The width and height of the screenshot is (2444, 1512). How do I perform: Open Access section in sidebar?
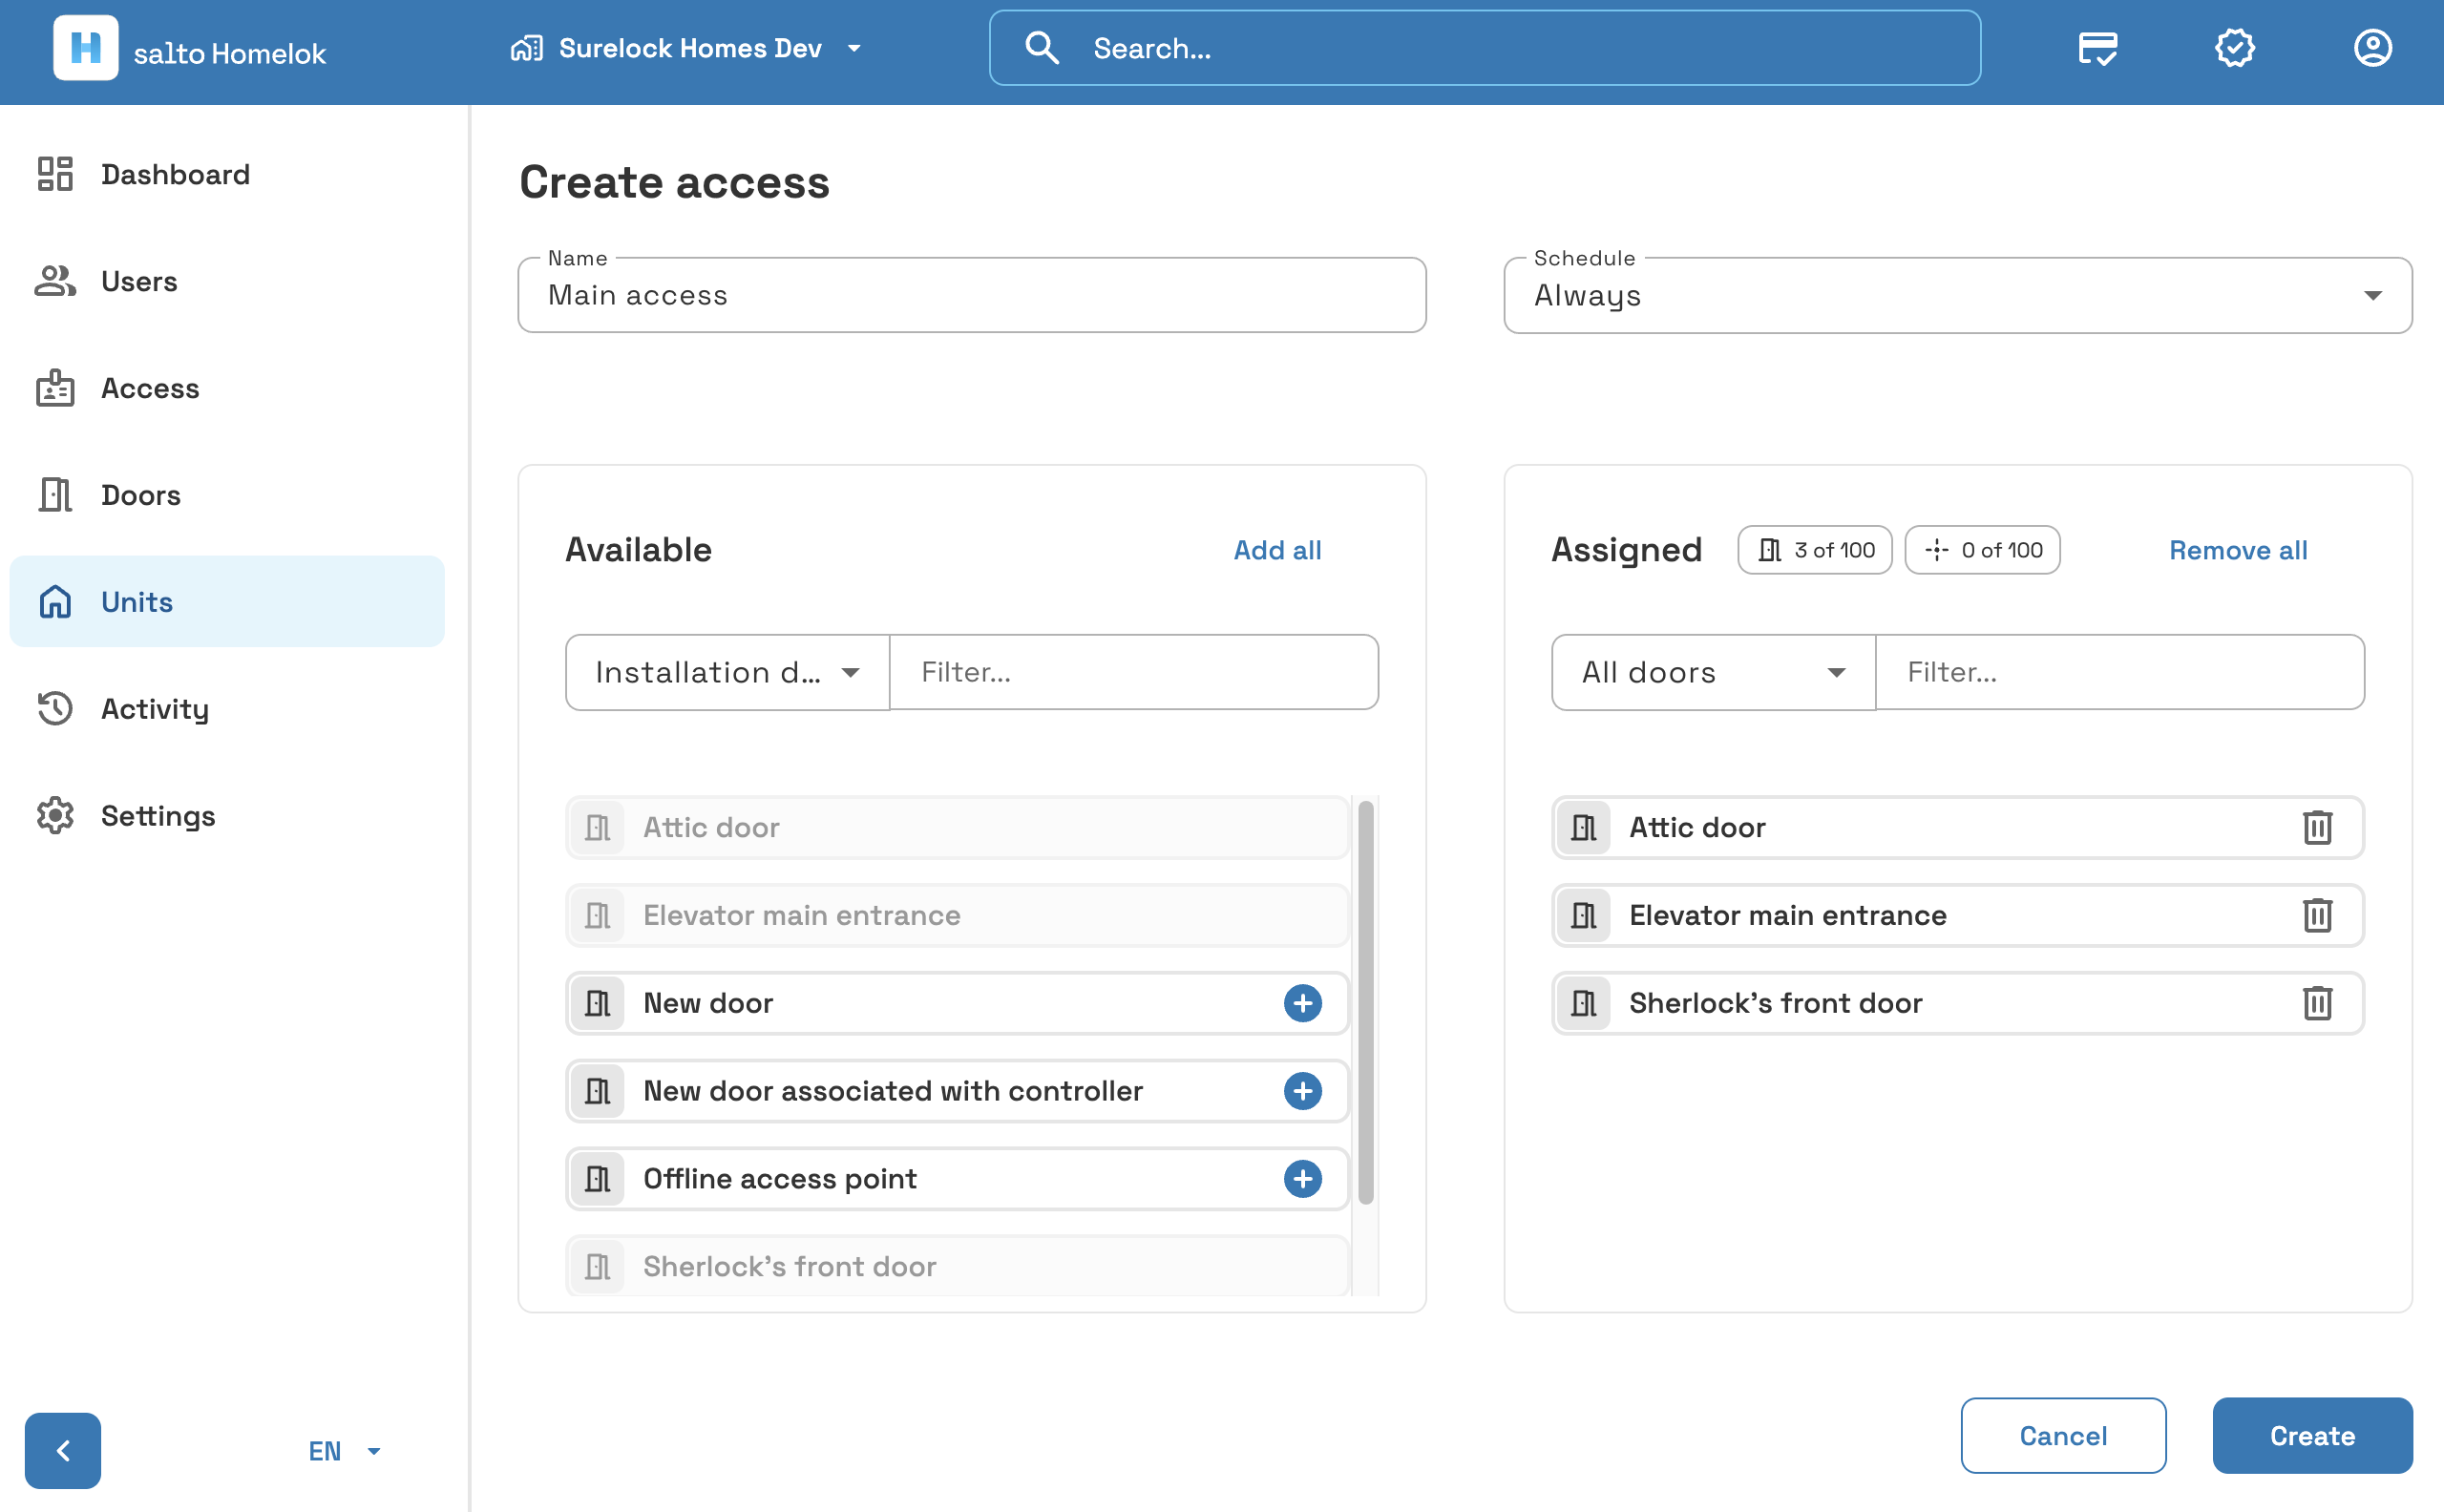(x=227, y=388)
